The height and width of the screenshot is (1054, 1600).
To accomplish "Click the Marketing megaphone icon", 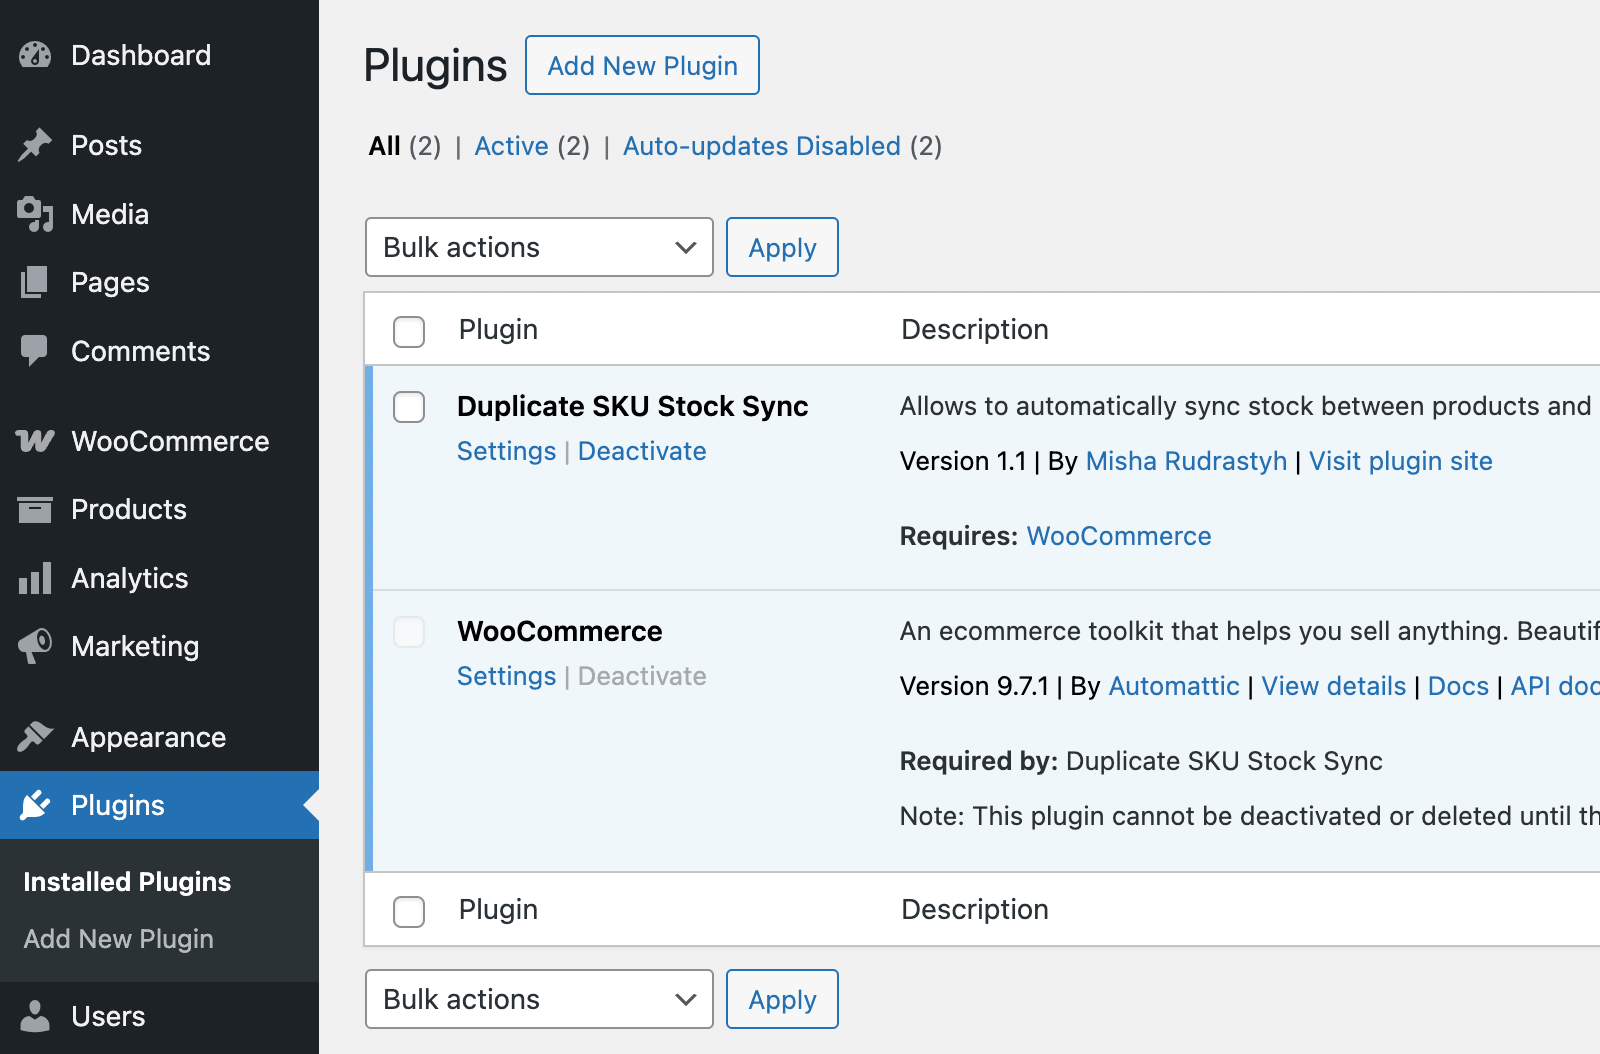I will tap(35, 646).
